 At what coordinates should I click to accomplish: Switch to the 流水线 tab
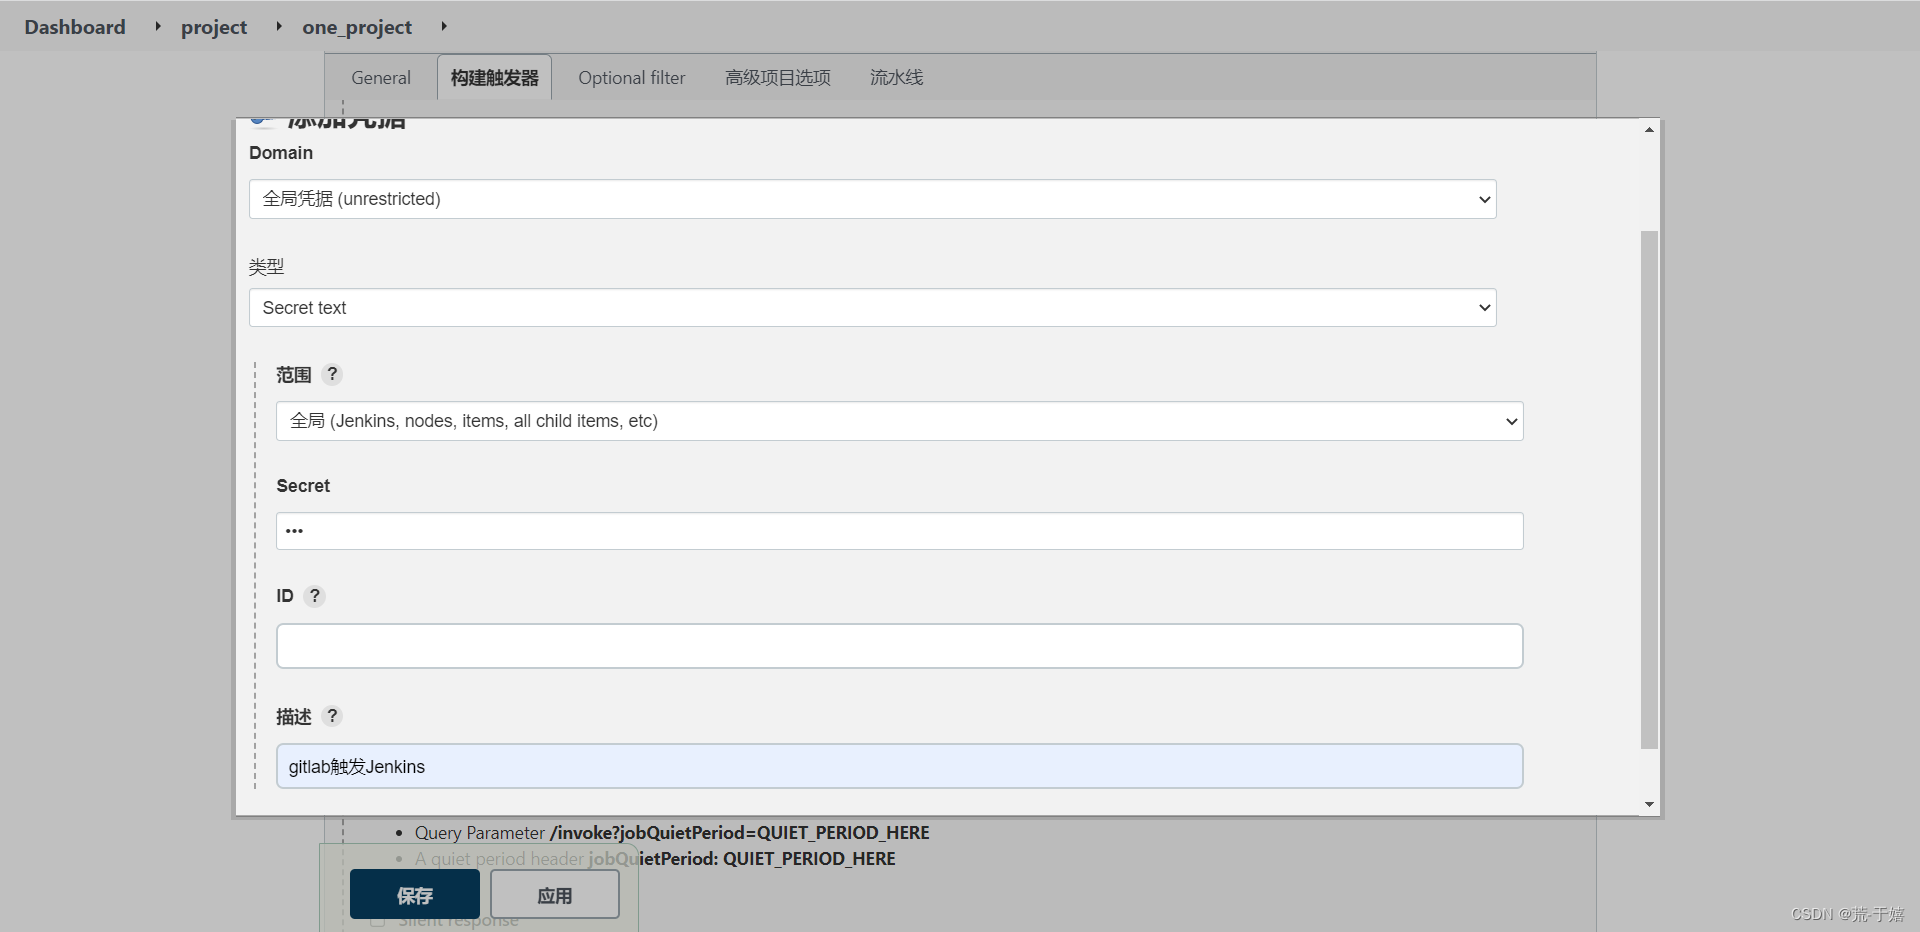[x=896, y=78]
